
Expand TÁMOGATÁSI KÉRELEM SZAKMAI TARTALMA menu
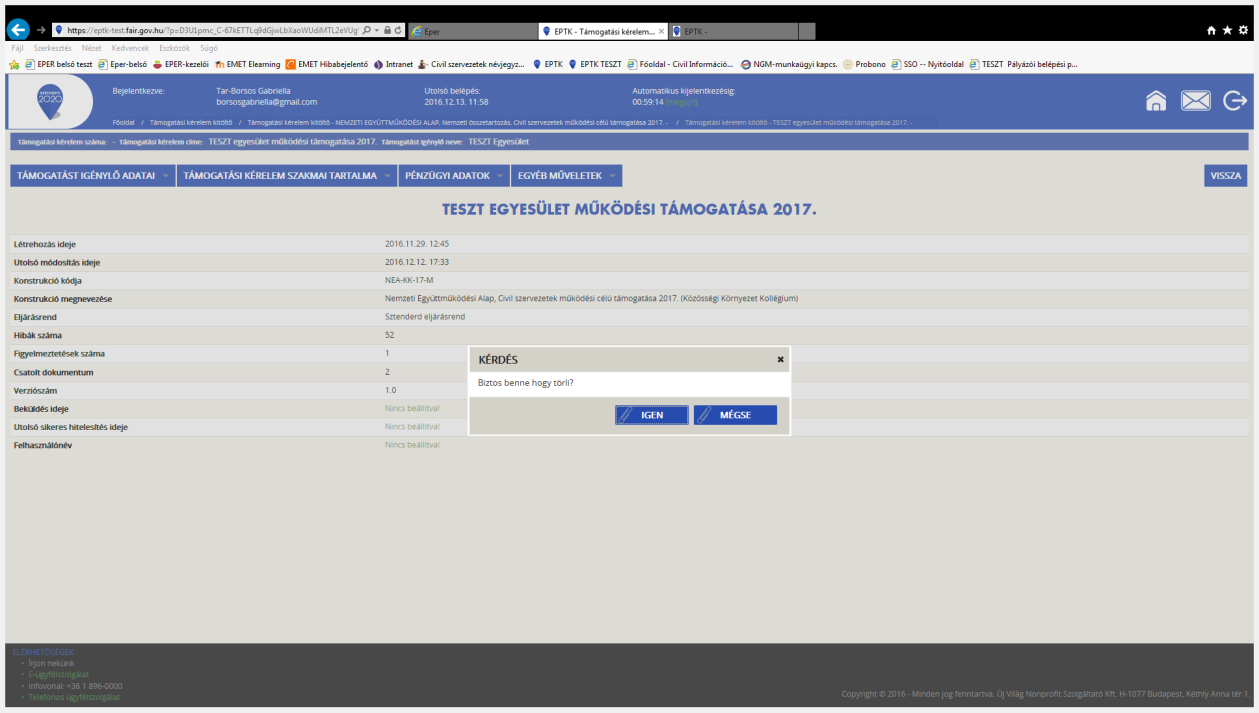pyautogui.click(x=287, y=175)
